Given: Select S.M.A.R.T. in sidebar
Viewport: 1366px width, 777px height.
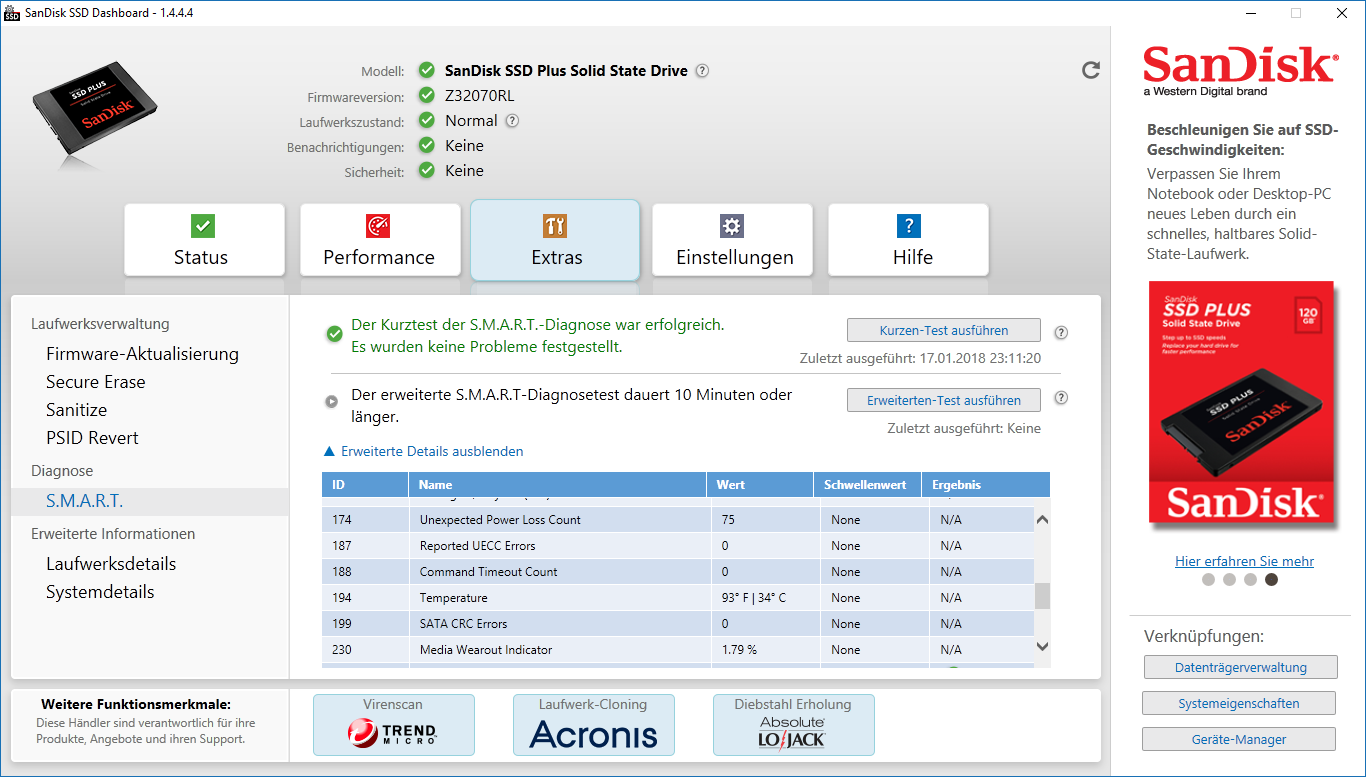Looking at the screenshot, I should (150, 501).
